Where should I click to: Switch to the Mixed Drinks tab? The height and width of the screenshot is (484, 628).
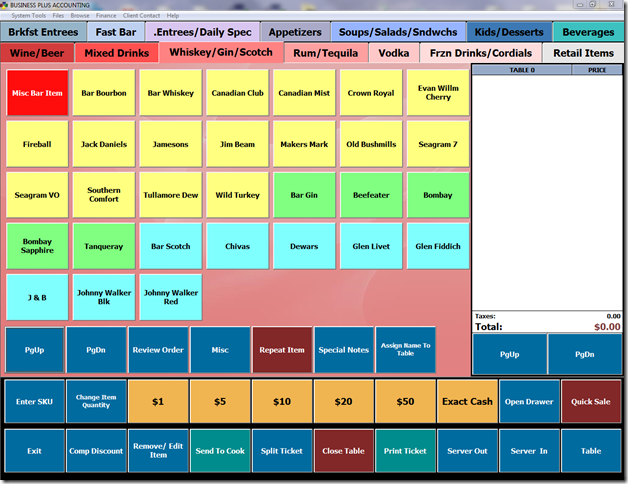[x=117, y=53]
